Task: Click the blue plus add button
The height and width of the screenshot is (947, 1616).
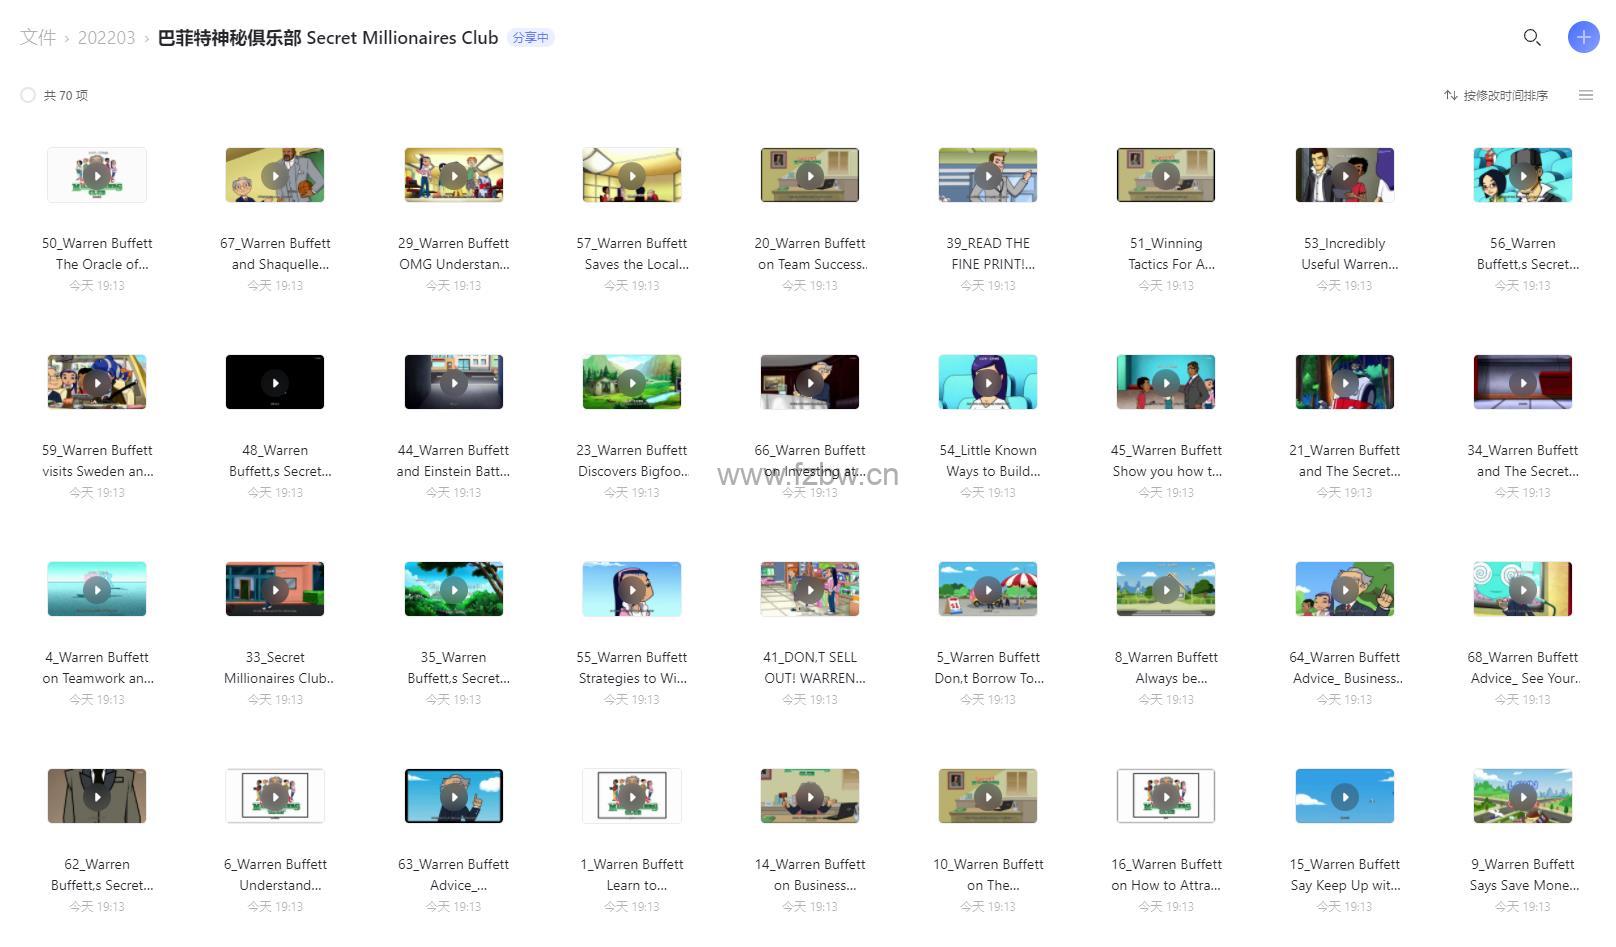Action: click(x=1583, y=38)
